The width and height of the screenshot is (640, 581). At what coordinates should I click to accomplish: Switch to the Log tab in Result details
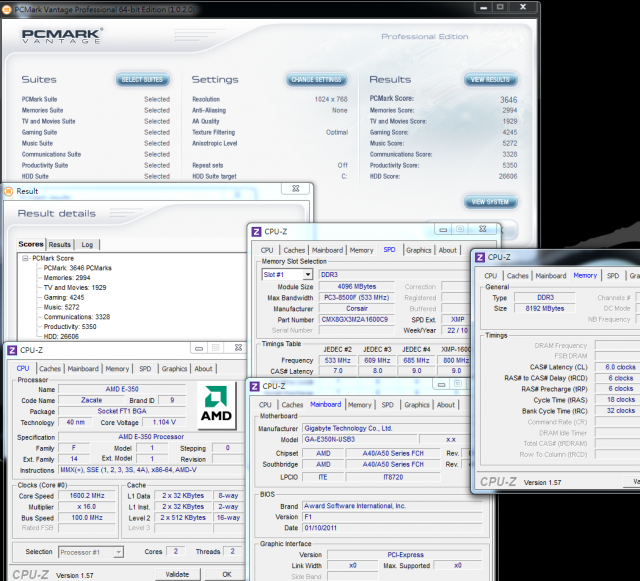point(87,245)
